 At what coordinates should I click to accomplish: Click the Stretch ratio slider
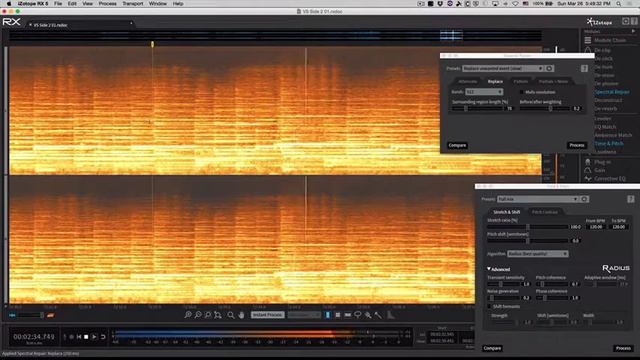click(x=527, y=227)
